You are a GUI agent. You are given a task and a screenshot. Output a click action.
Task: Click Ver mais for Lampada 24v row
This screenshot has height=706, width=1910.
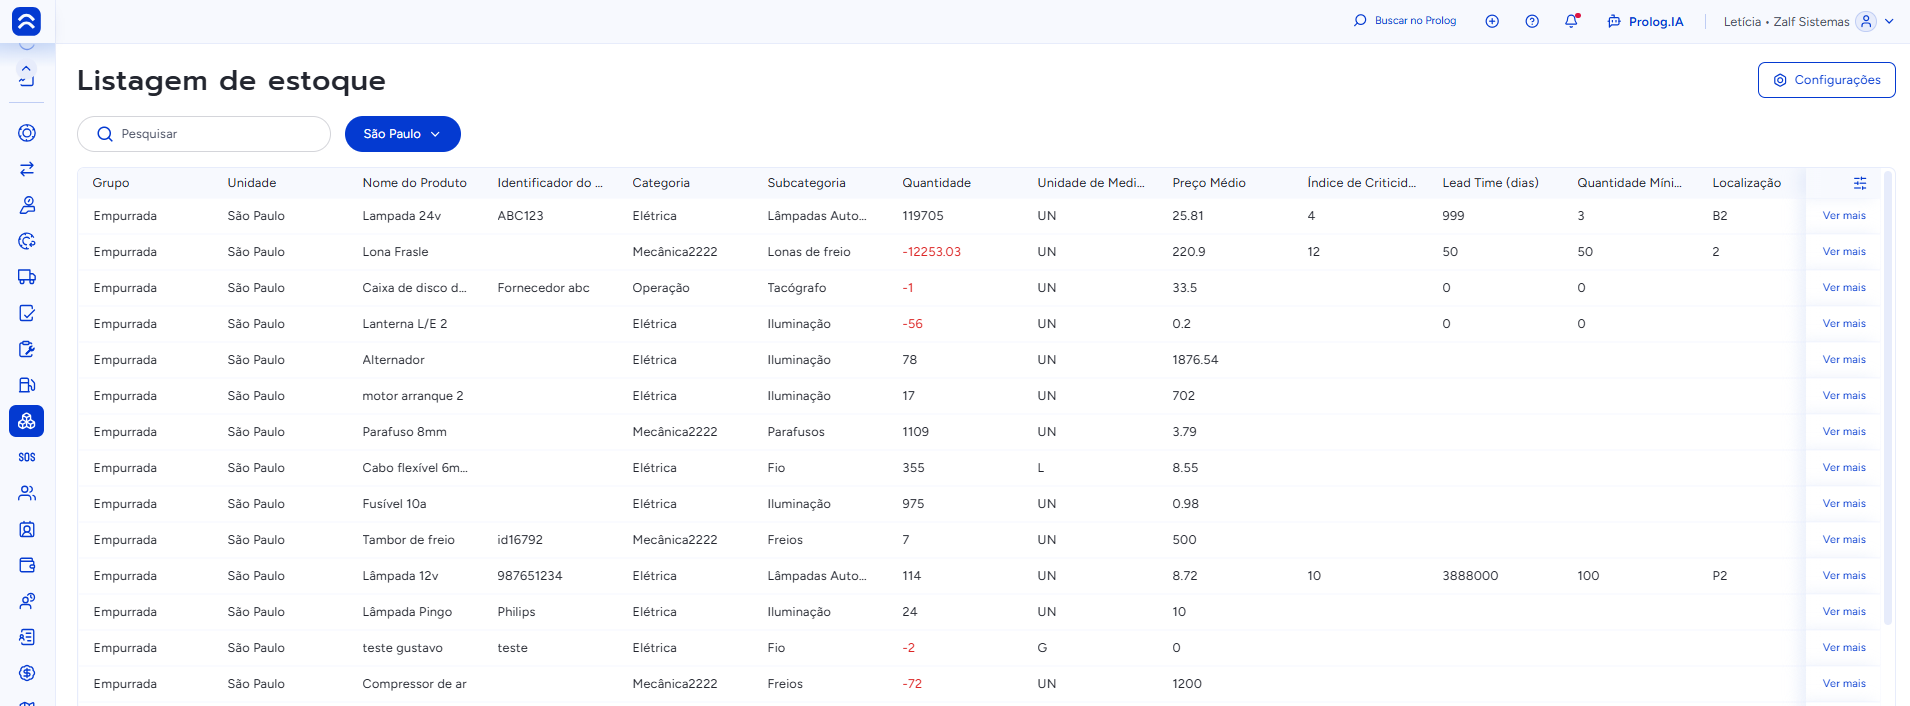pyautogui.click(x=1844, y=216)
